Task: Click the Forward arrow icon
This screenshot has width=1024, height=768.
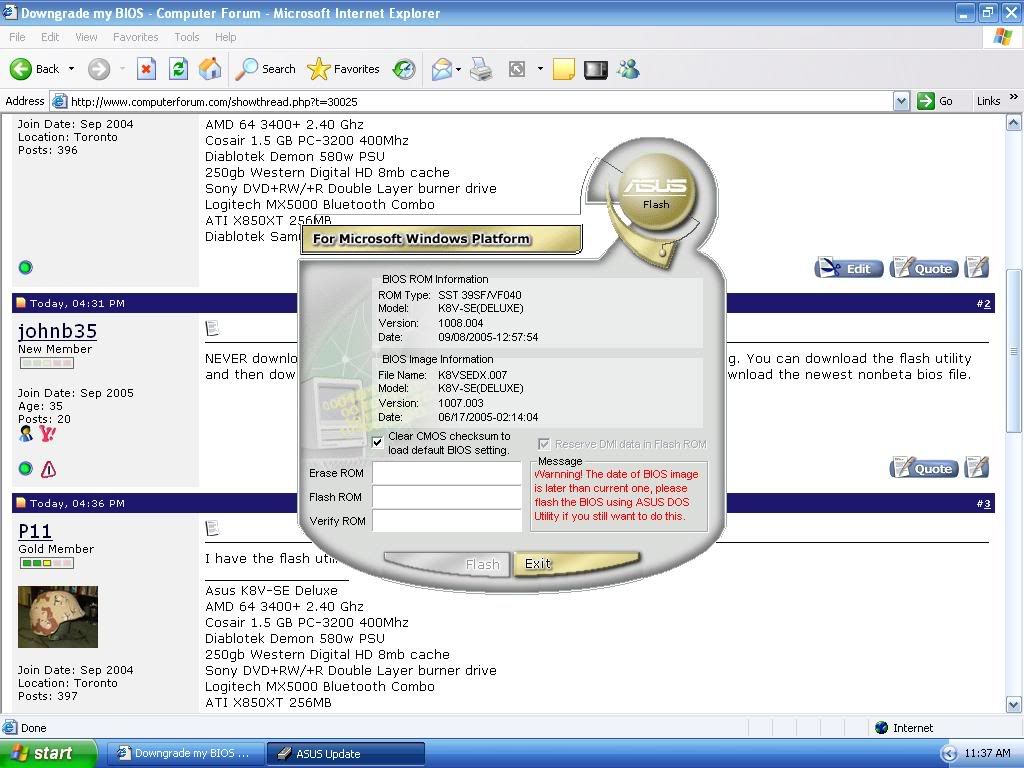Action: [99, 69]
